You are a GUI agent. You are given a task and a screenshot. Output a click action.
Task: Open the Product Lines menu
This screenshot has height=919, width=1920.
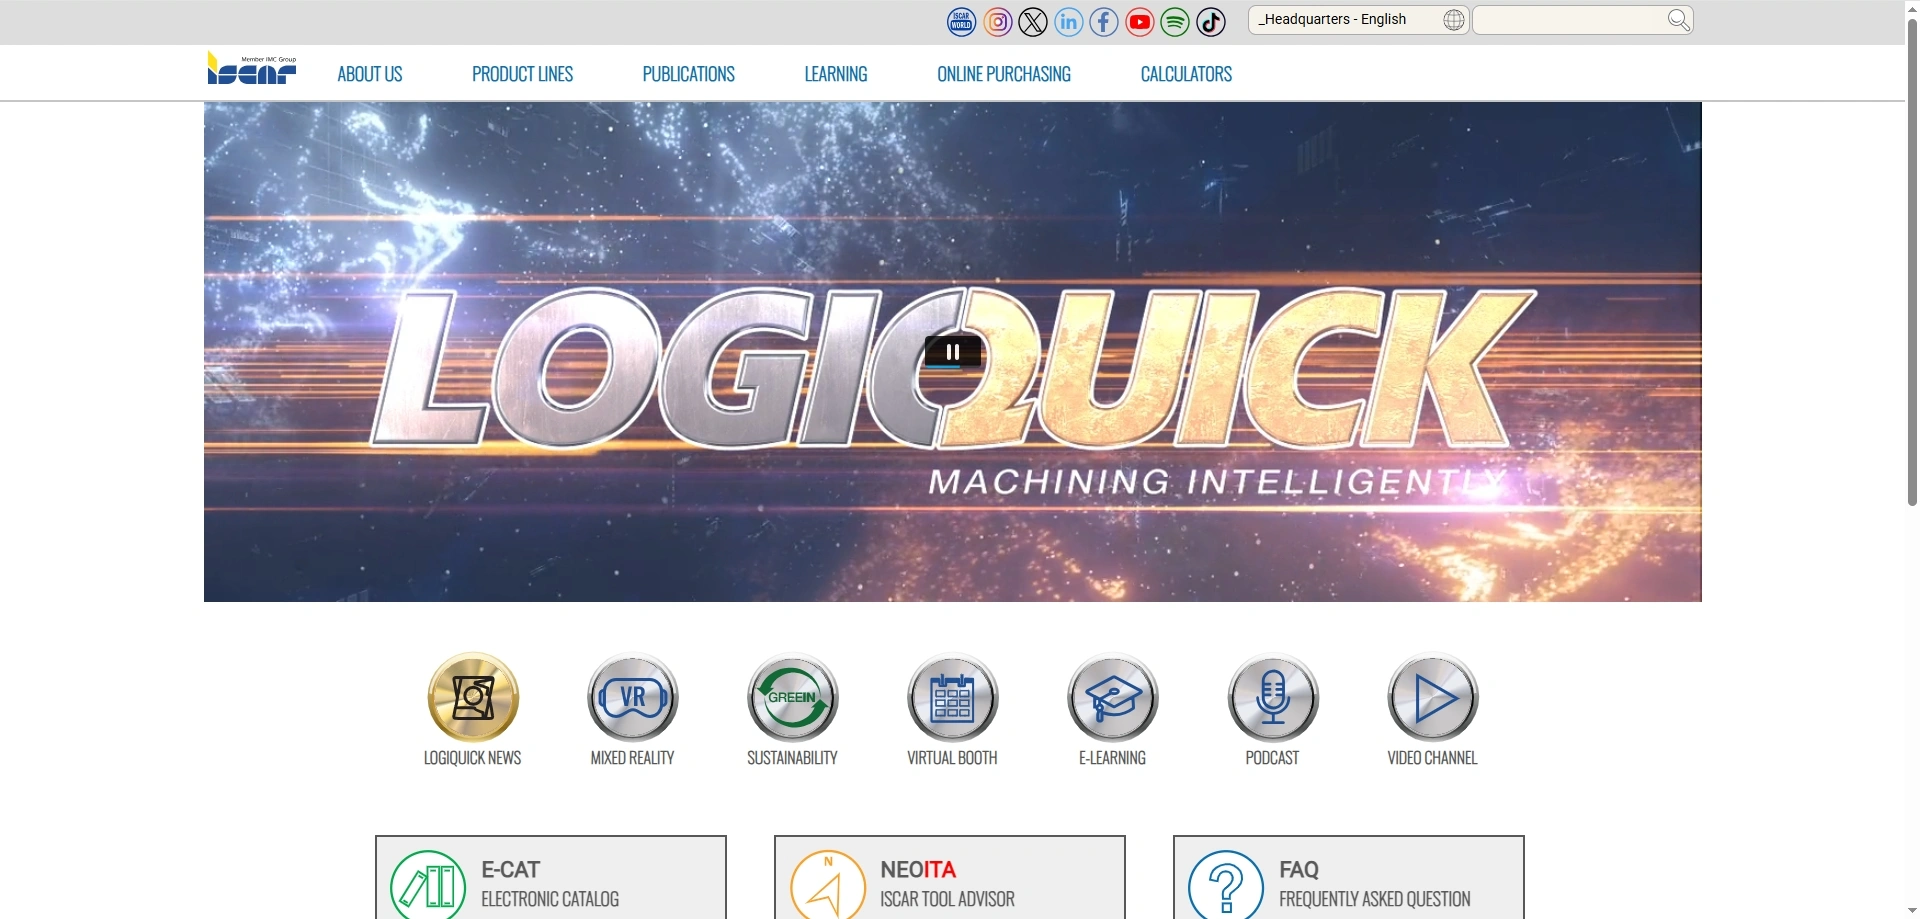tap(522, 74)
